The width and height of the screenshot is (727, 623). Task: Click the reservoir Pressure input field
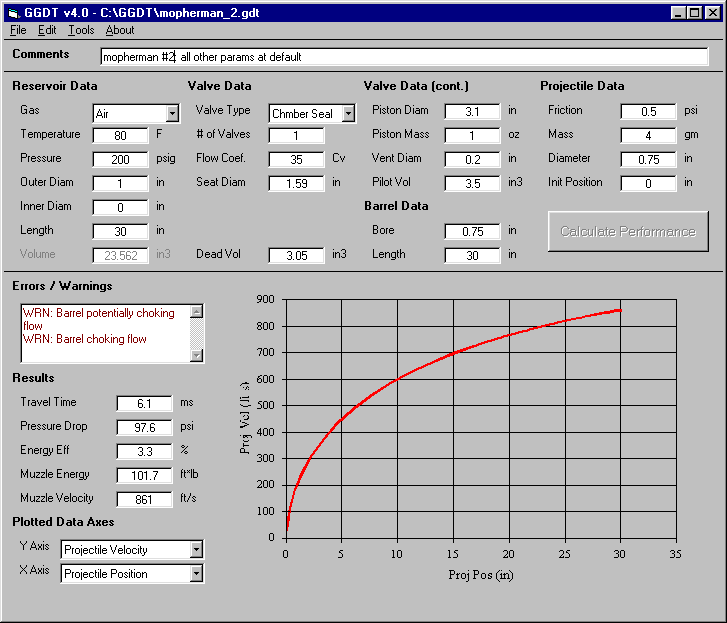(x=120, y=159)
